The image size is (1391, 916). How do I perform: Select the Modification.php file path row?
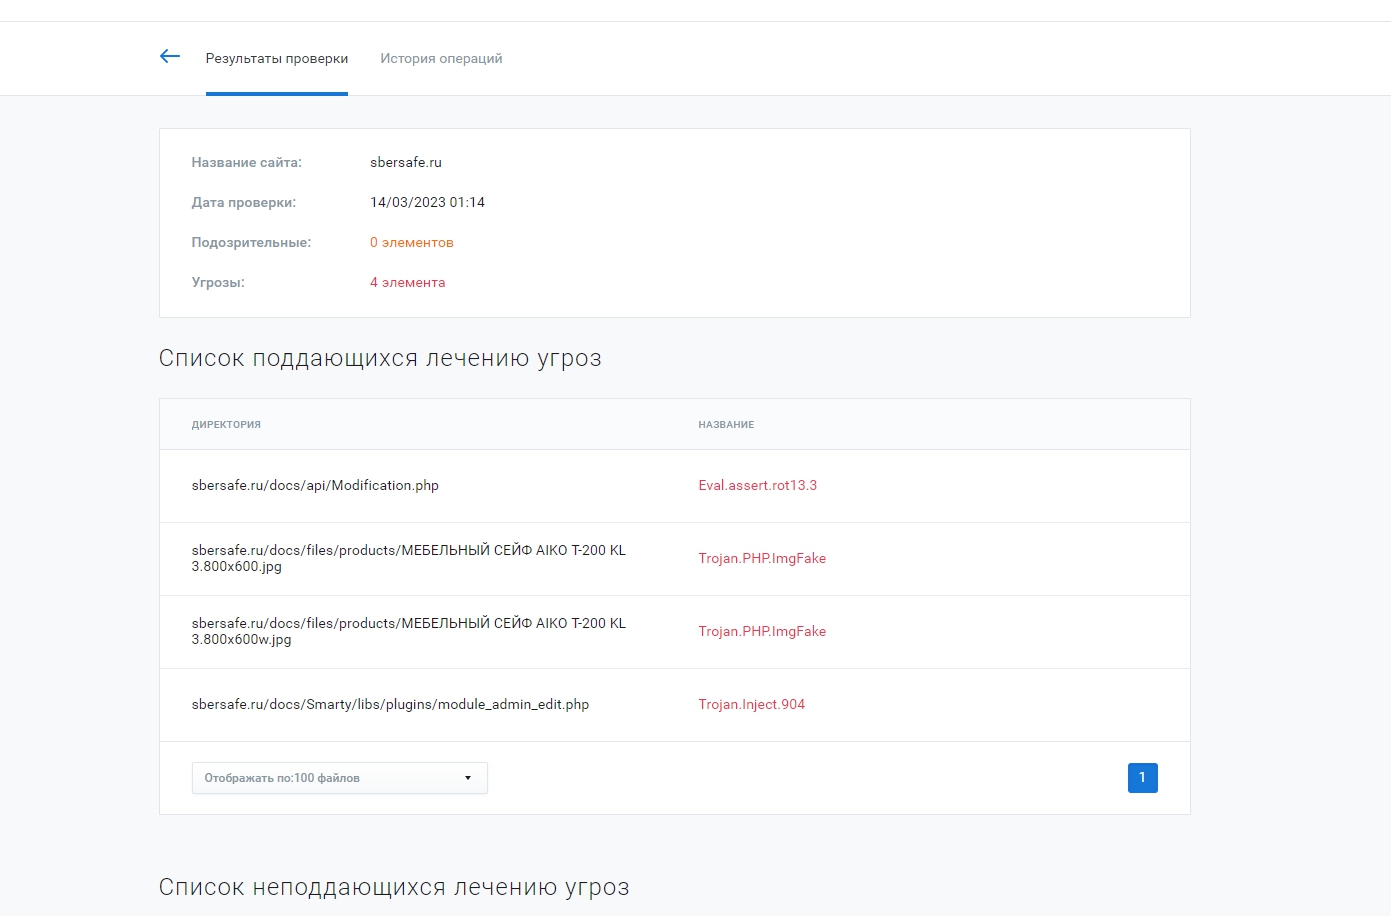[315, 486]
